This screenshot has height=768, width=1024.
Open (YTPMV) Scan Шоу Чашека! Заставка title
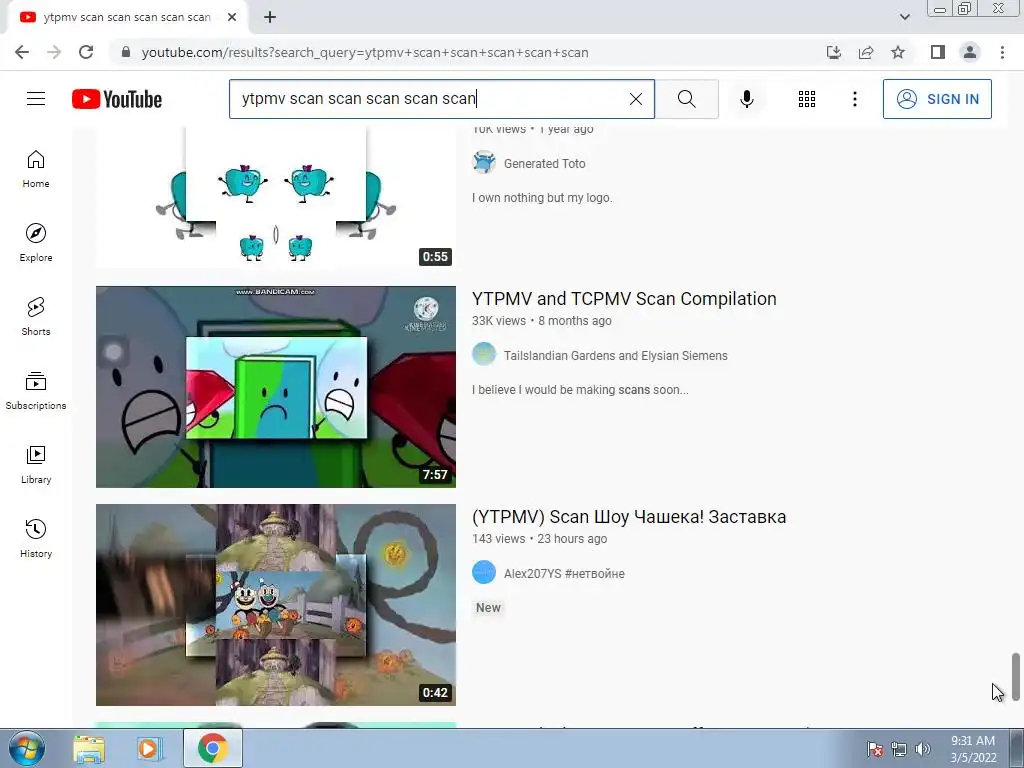click(x=629, y=517)
